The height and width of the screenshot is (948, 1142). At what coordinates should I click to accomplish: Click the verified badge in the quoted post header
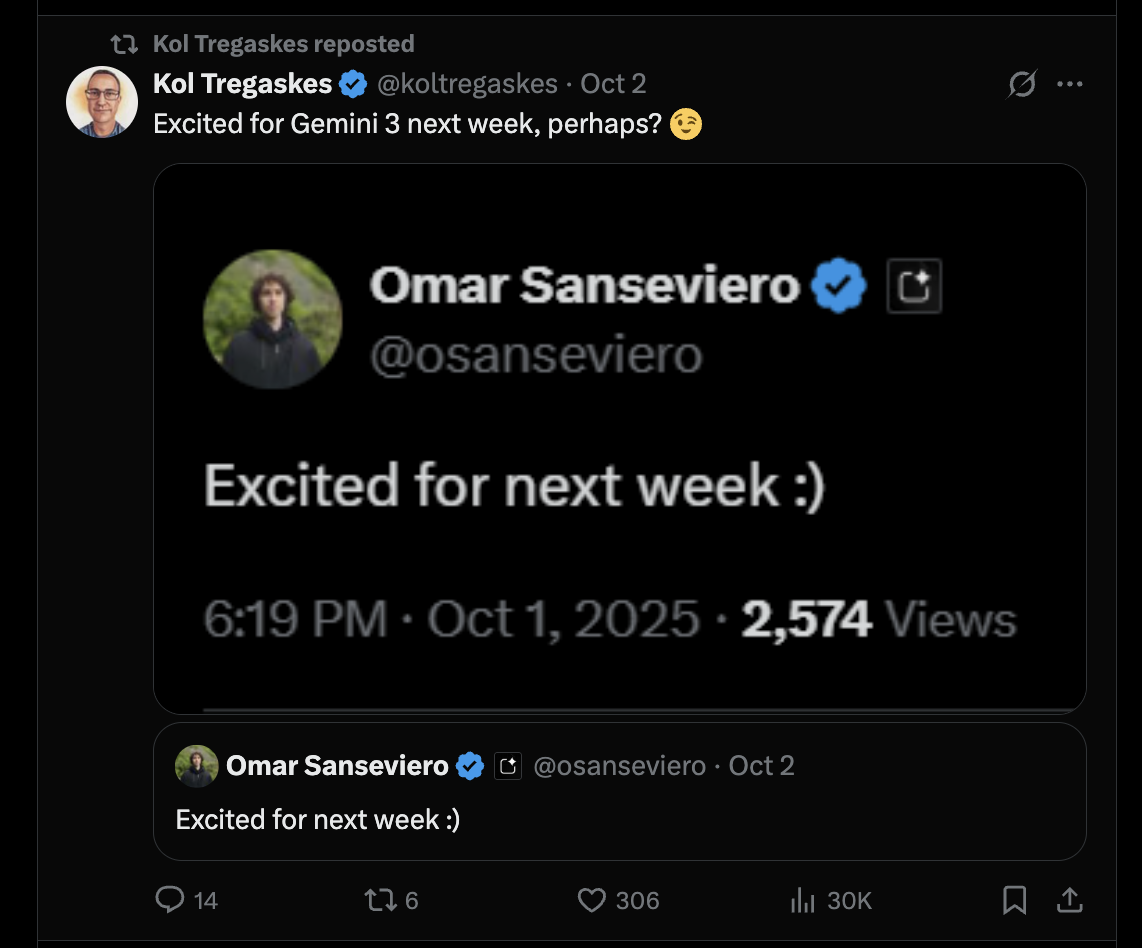click(470, 767)
